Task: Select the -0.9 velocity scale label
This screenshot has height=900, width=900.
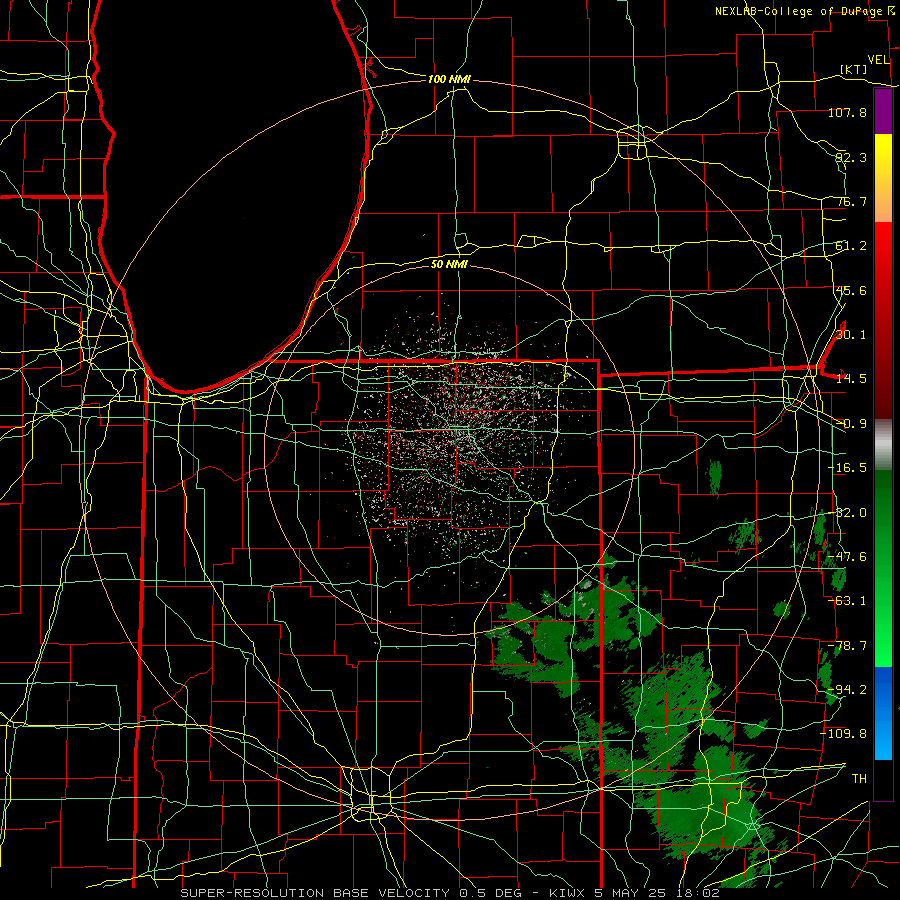Action: click(x=851, y=424)
